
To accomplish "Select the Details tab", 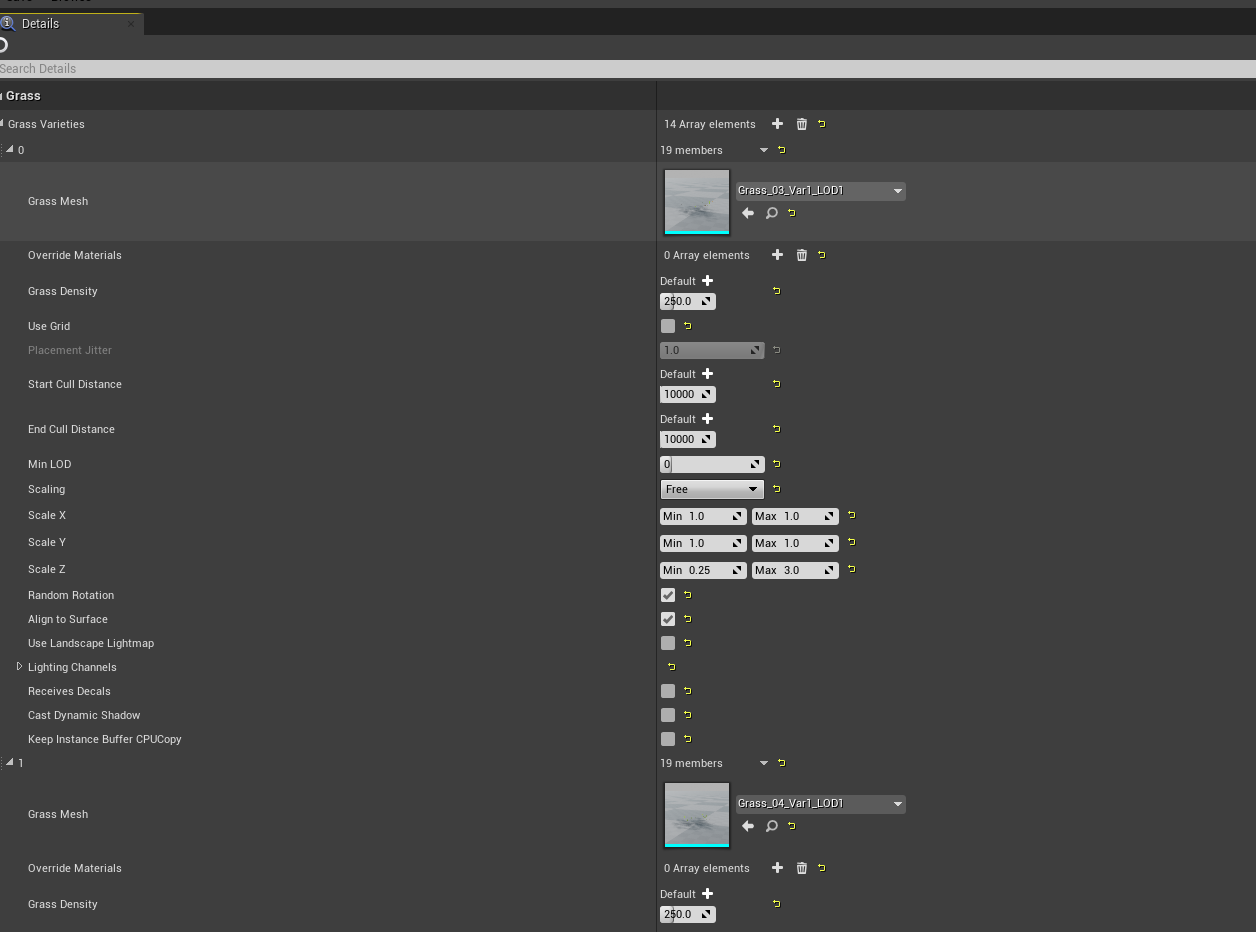I will click(x=40, y=23).
